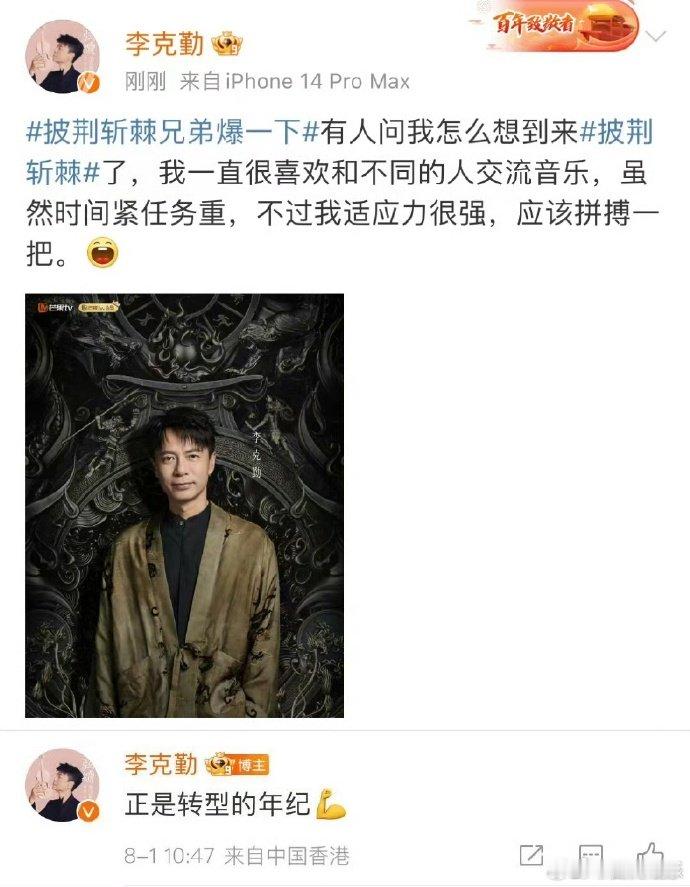This screenshot has height=887, width=690.
Task: Open the shorter #披荆斩棘# hashtag link
Action: click(339, 153)
